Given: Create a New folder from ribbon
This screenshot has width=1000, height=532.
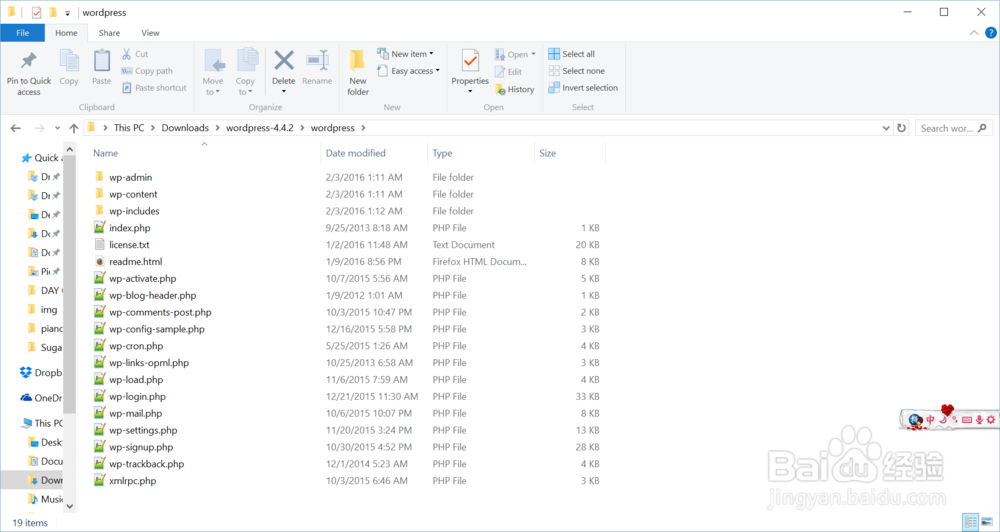Looking at the screenshot, I should point(358,72).
